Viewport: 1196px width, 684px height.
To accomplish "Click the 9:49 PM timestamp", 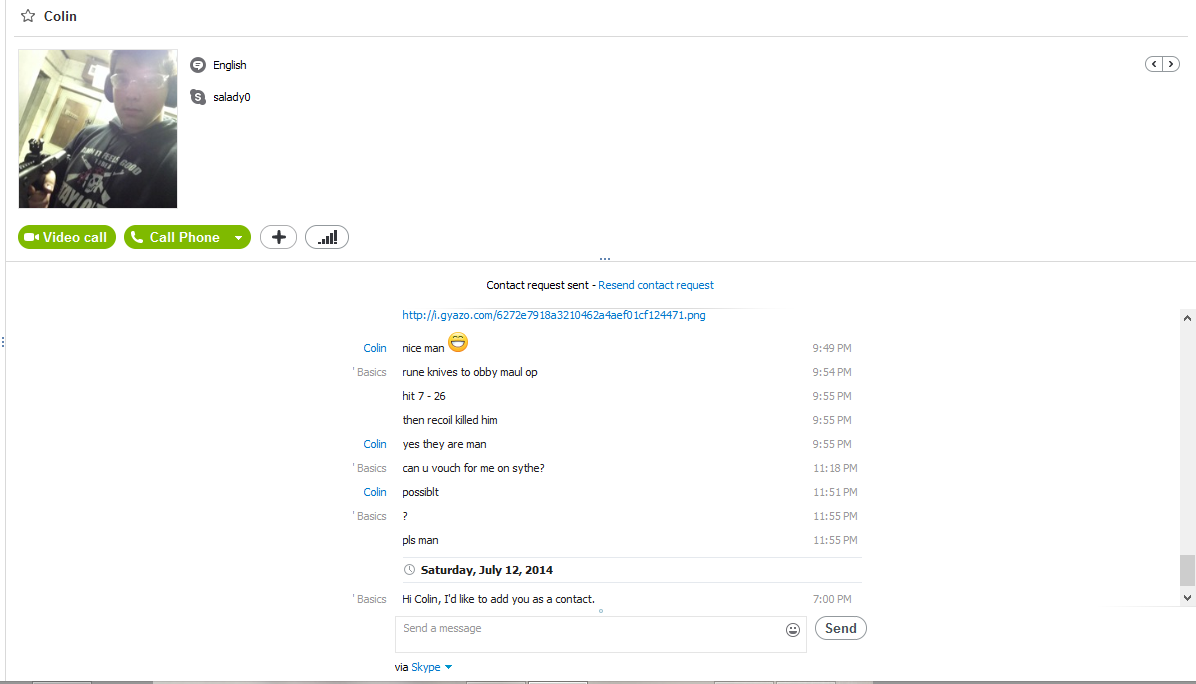I will pyautogui.click(x=831, y=348).
